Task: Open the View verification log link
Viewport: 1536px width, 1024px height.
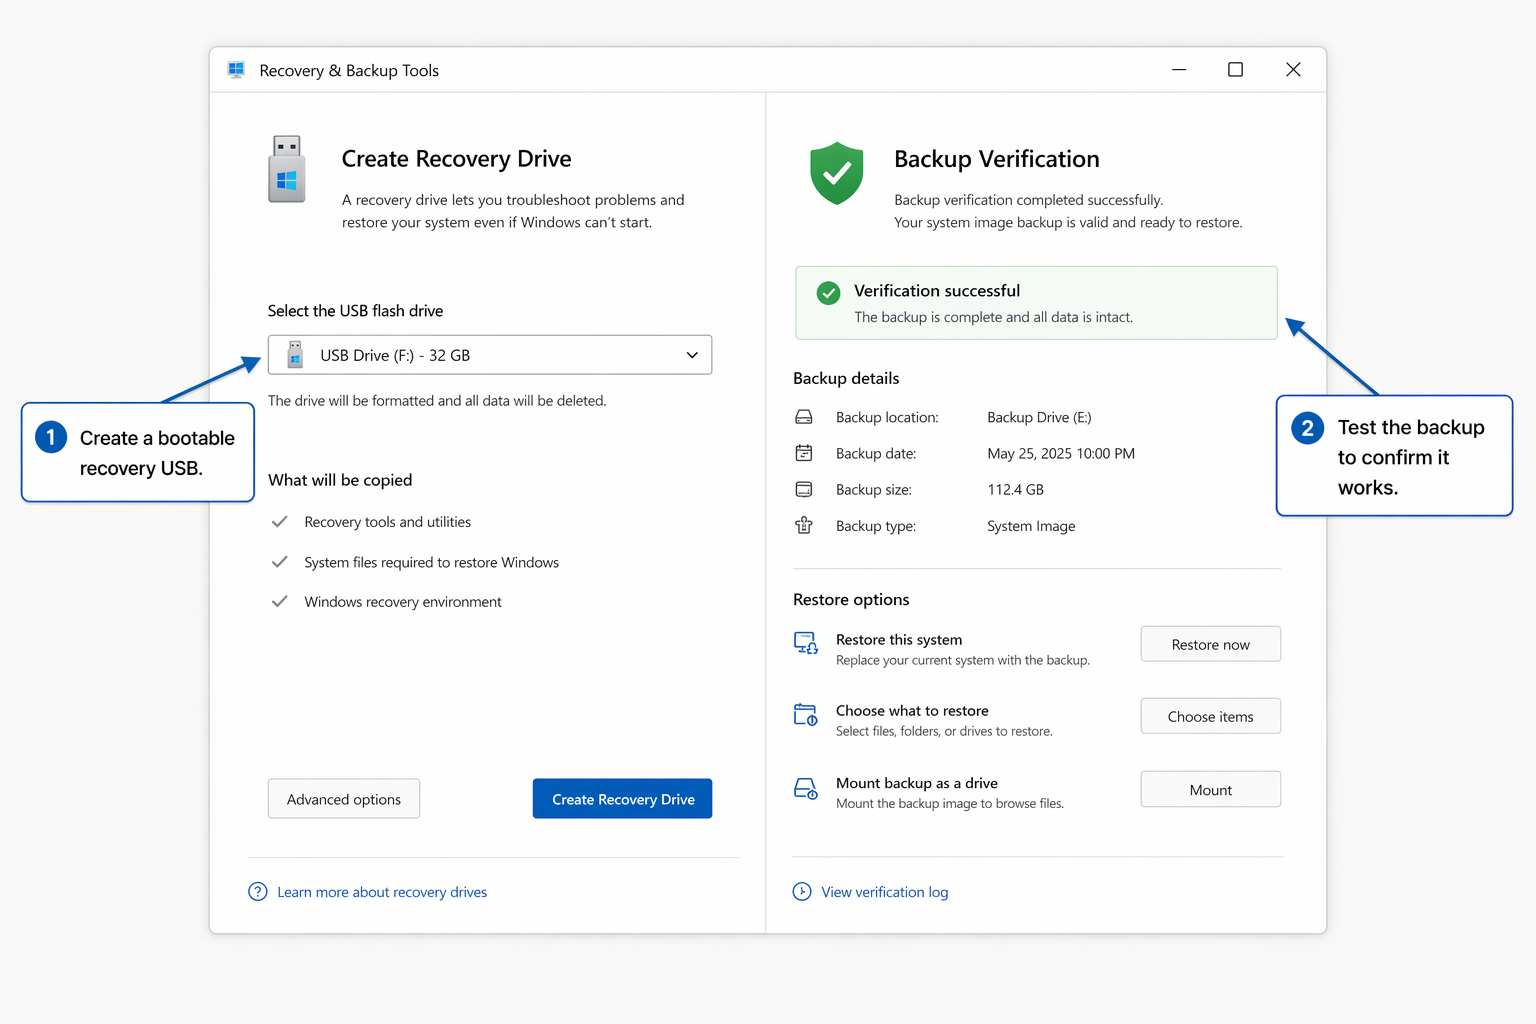Action: pos(884,892)
